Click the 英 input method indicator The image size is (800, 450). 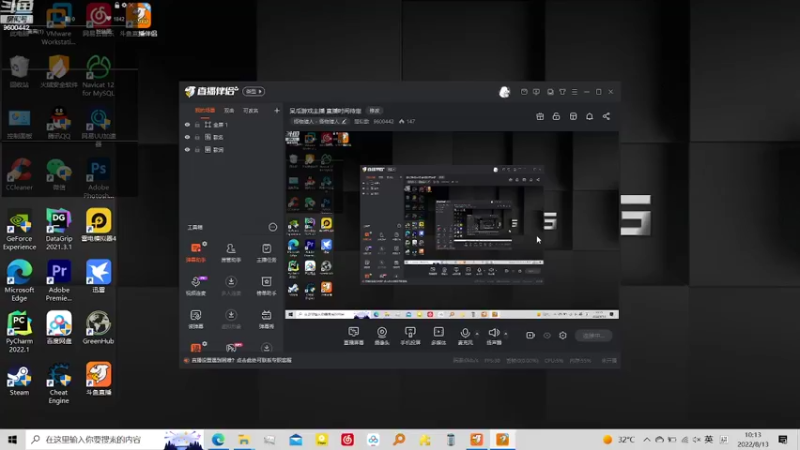click(709, 439)
